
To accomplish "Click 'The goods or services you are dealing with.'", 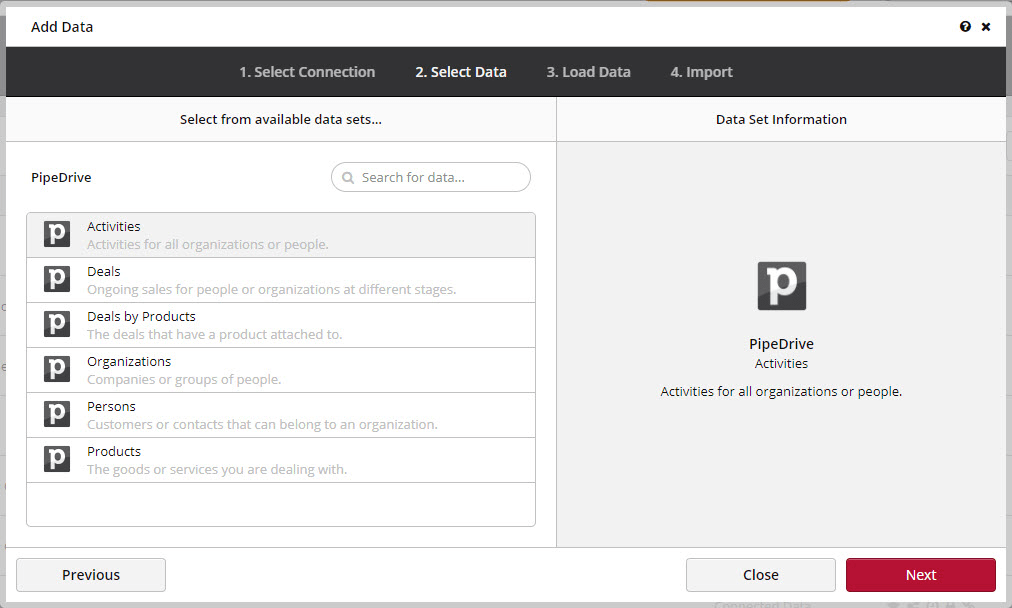I will pyautogui.click(x=217, y=469).
